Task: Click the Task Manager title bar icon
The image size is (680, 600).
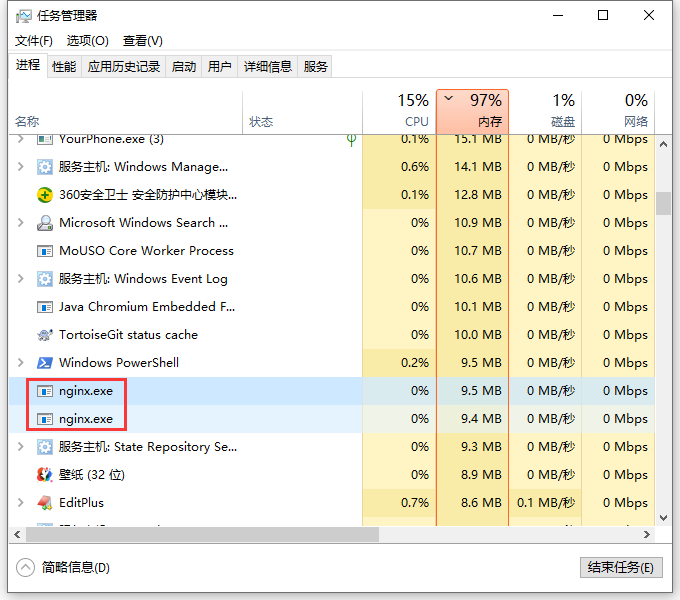Action: pyautogui.click(x=23, y=16)
